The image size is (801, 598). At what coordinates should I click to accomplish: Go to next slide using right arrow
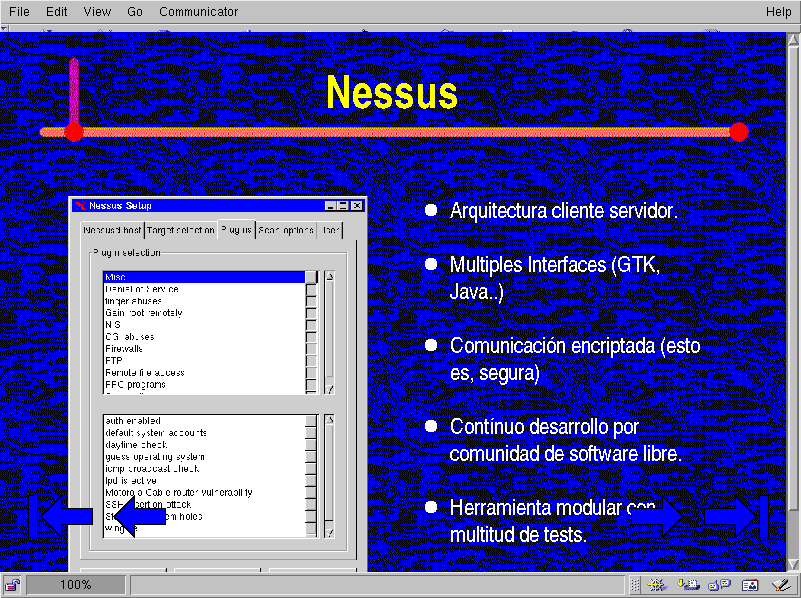[x=657, y=516]
